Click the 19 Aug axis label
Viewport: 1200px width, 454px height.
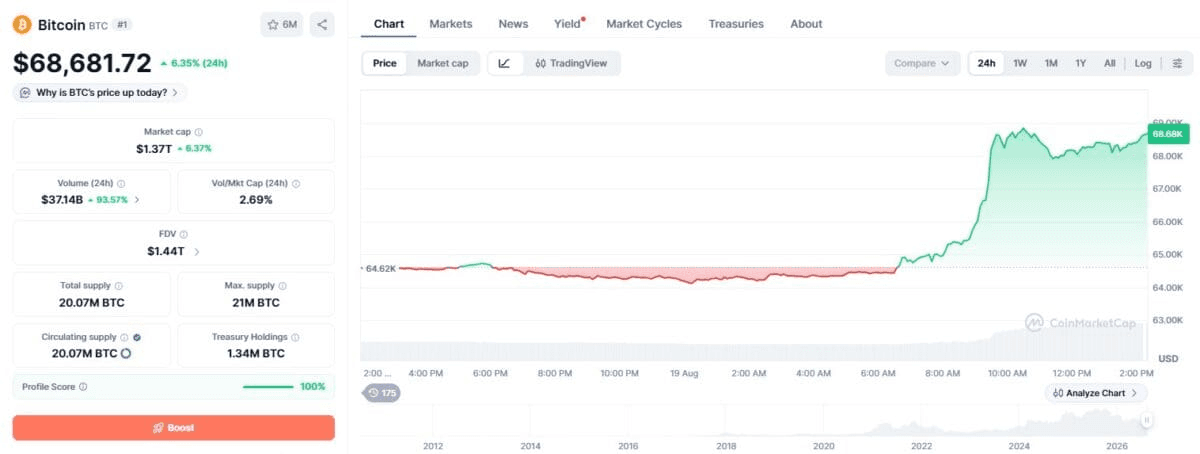(684, 373)
